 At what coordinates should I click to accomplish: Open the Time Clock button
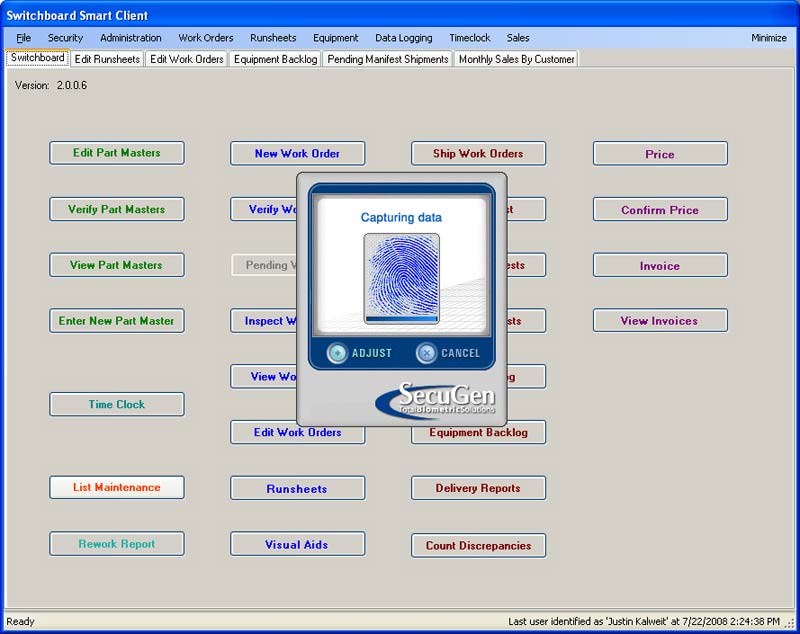coord(117,404)
